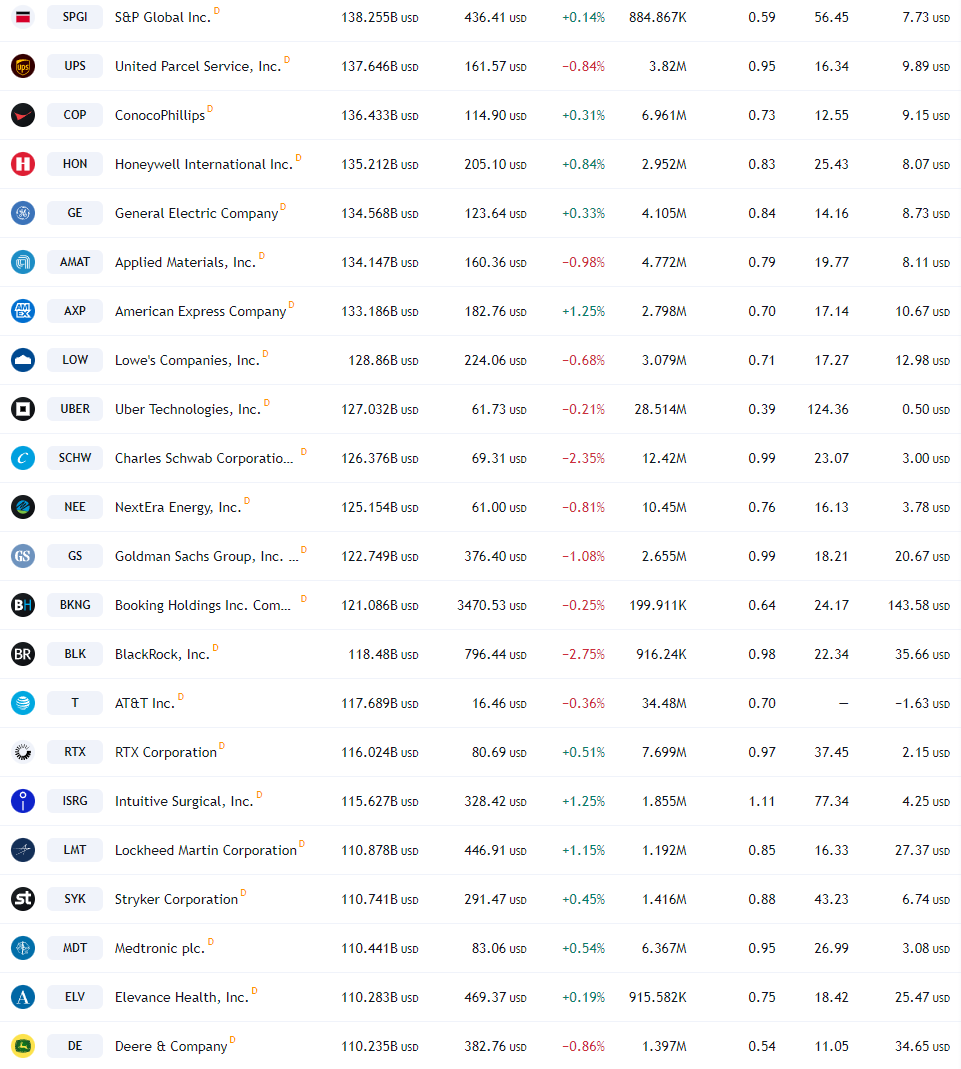Click market cap 138.255B USD

pos(380,18)
